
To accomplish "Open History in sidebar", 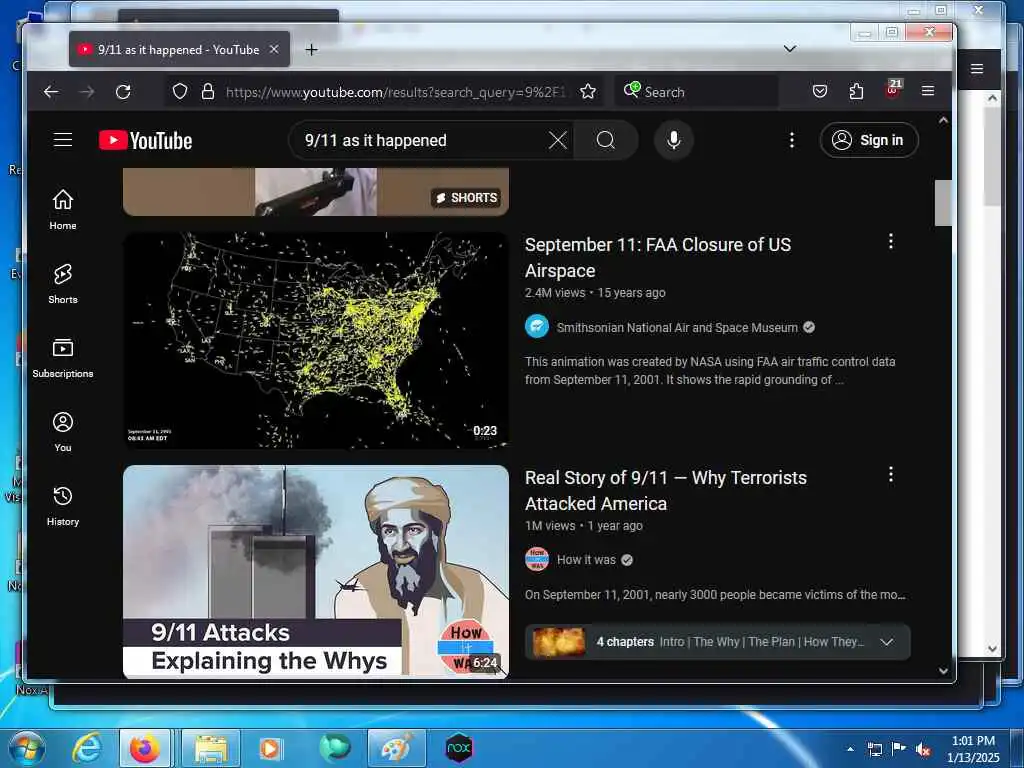I will point(63,505).
